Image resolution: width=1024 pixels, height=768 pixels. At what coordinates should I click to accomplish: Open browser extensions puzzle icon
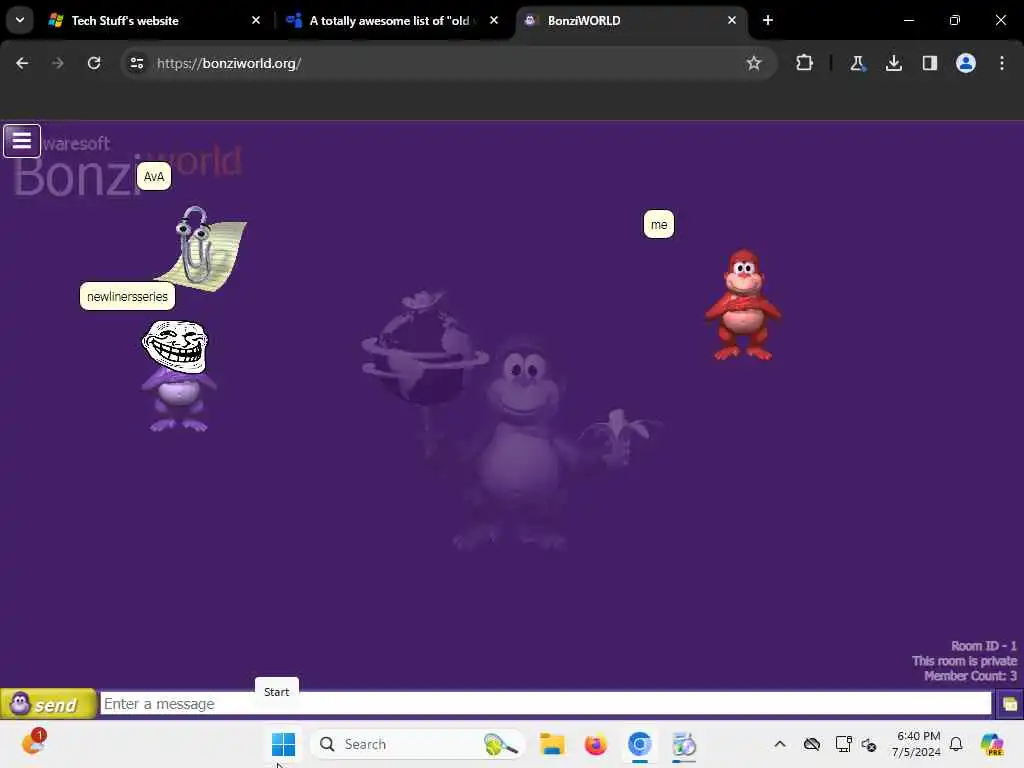[x=805, y=63]
